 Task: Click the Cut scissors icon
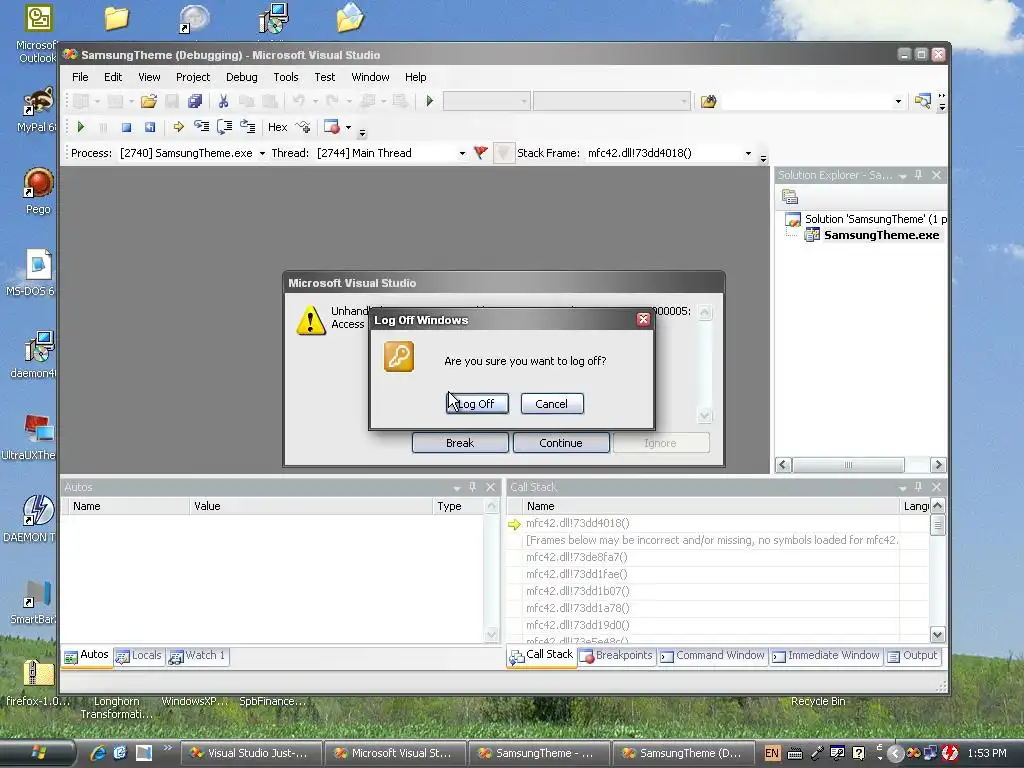(x=223, y=101)
